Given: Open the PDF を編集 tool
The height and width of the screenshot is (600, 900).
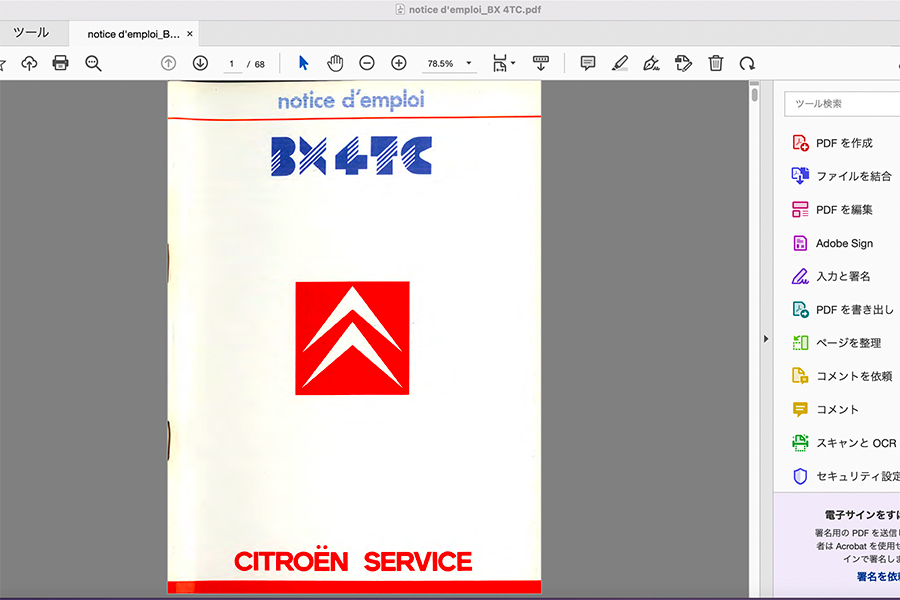Looking at the screenshot, I should 843,210.
